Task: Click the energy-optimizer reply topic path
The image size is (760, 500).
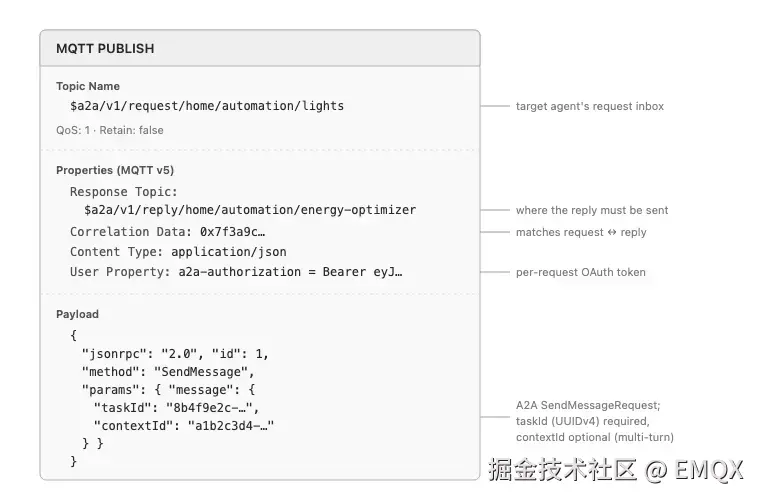Action: click(250, 210)
